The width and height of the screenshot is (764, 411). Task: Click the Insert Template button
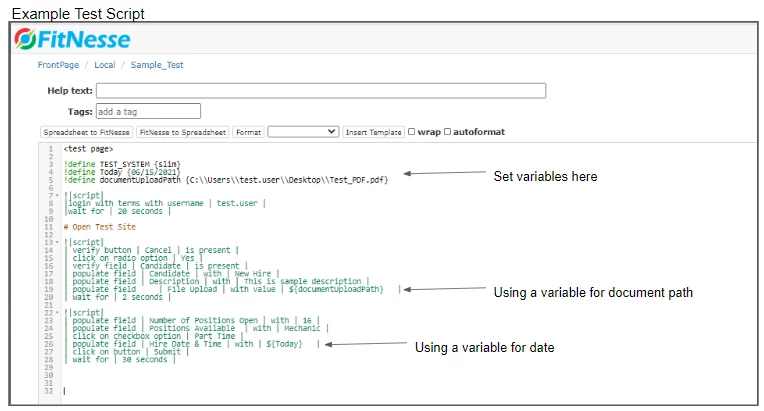(373, 132)
